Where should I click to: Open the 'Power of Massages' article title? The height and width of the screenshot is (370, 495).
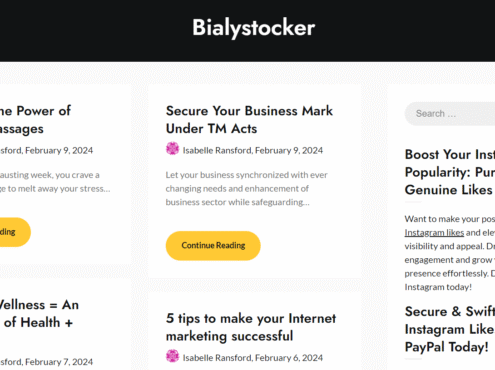click(x=35, y=120)
